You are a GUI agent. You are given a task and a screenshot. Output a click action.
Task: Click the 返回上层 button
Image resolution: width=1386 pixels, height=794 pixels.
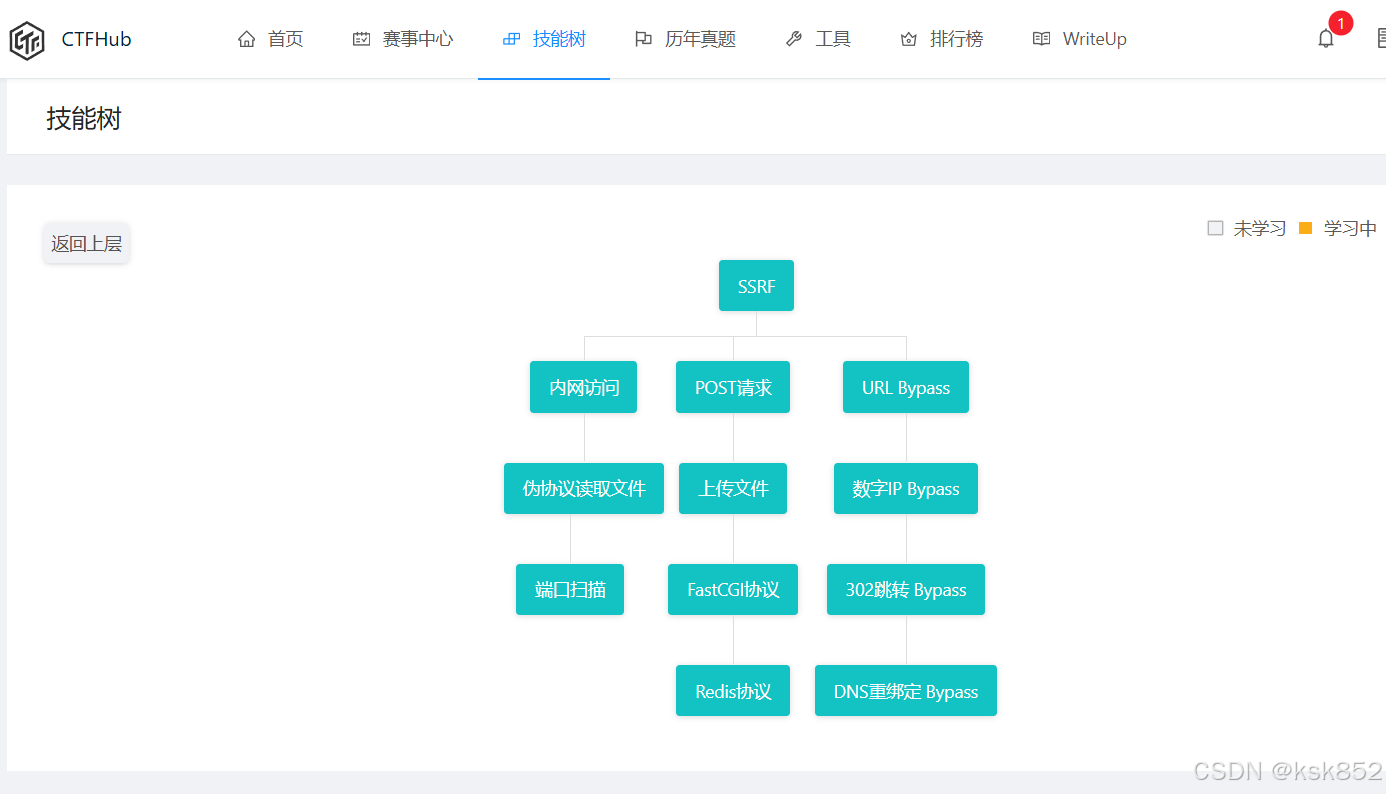[x=86, y=243]
